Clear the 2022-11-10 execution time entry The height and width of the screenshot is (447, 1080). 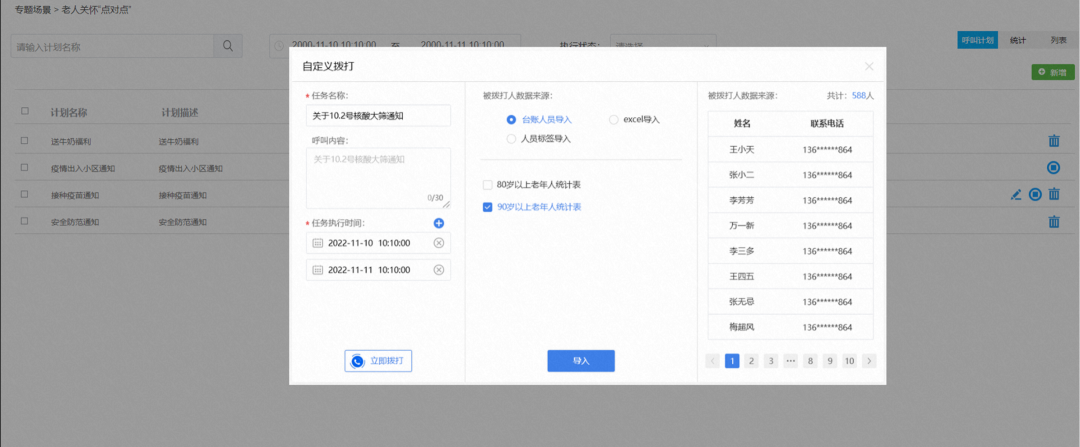pyautogui.click(x=439, y=243)
